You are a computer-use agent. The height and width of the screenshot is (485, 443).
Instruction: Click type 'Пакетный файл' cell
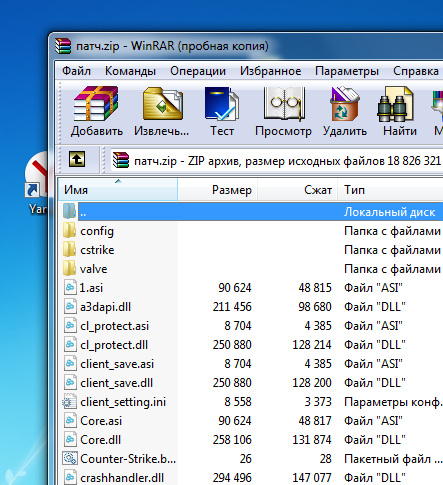pyautogui.click(x=393, y=459)
